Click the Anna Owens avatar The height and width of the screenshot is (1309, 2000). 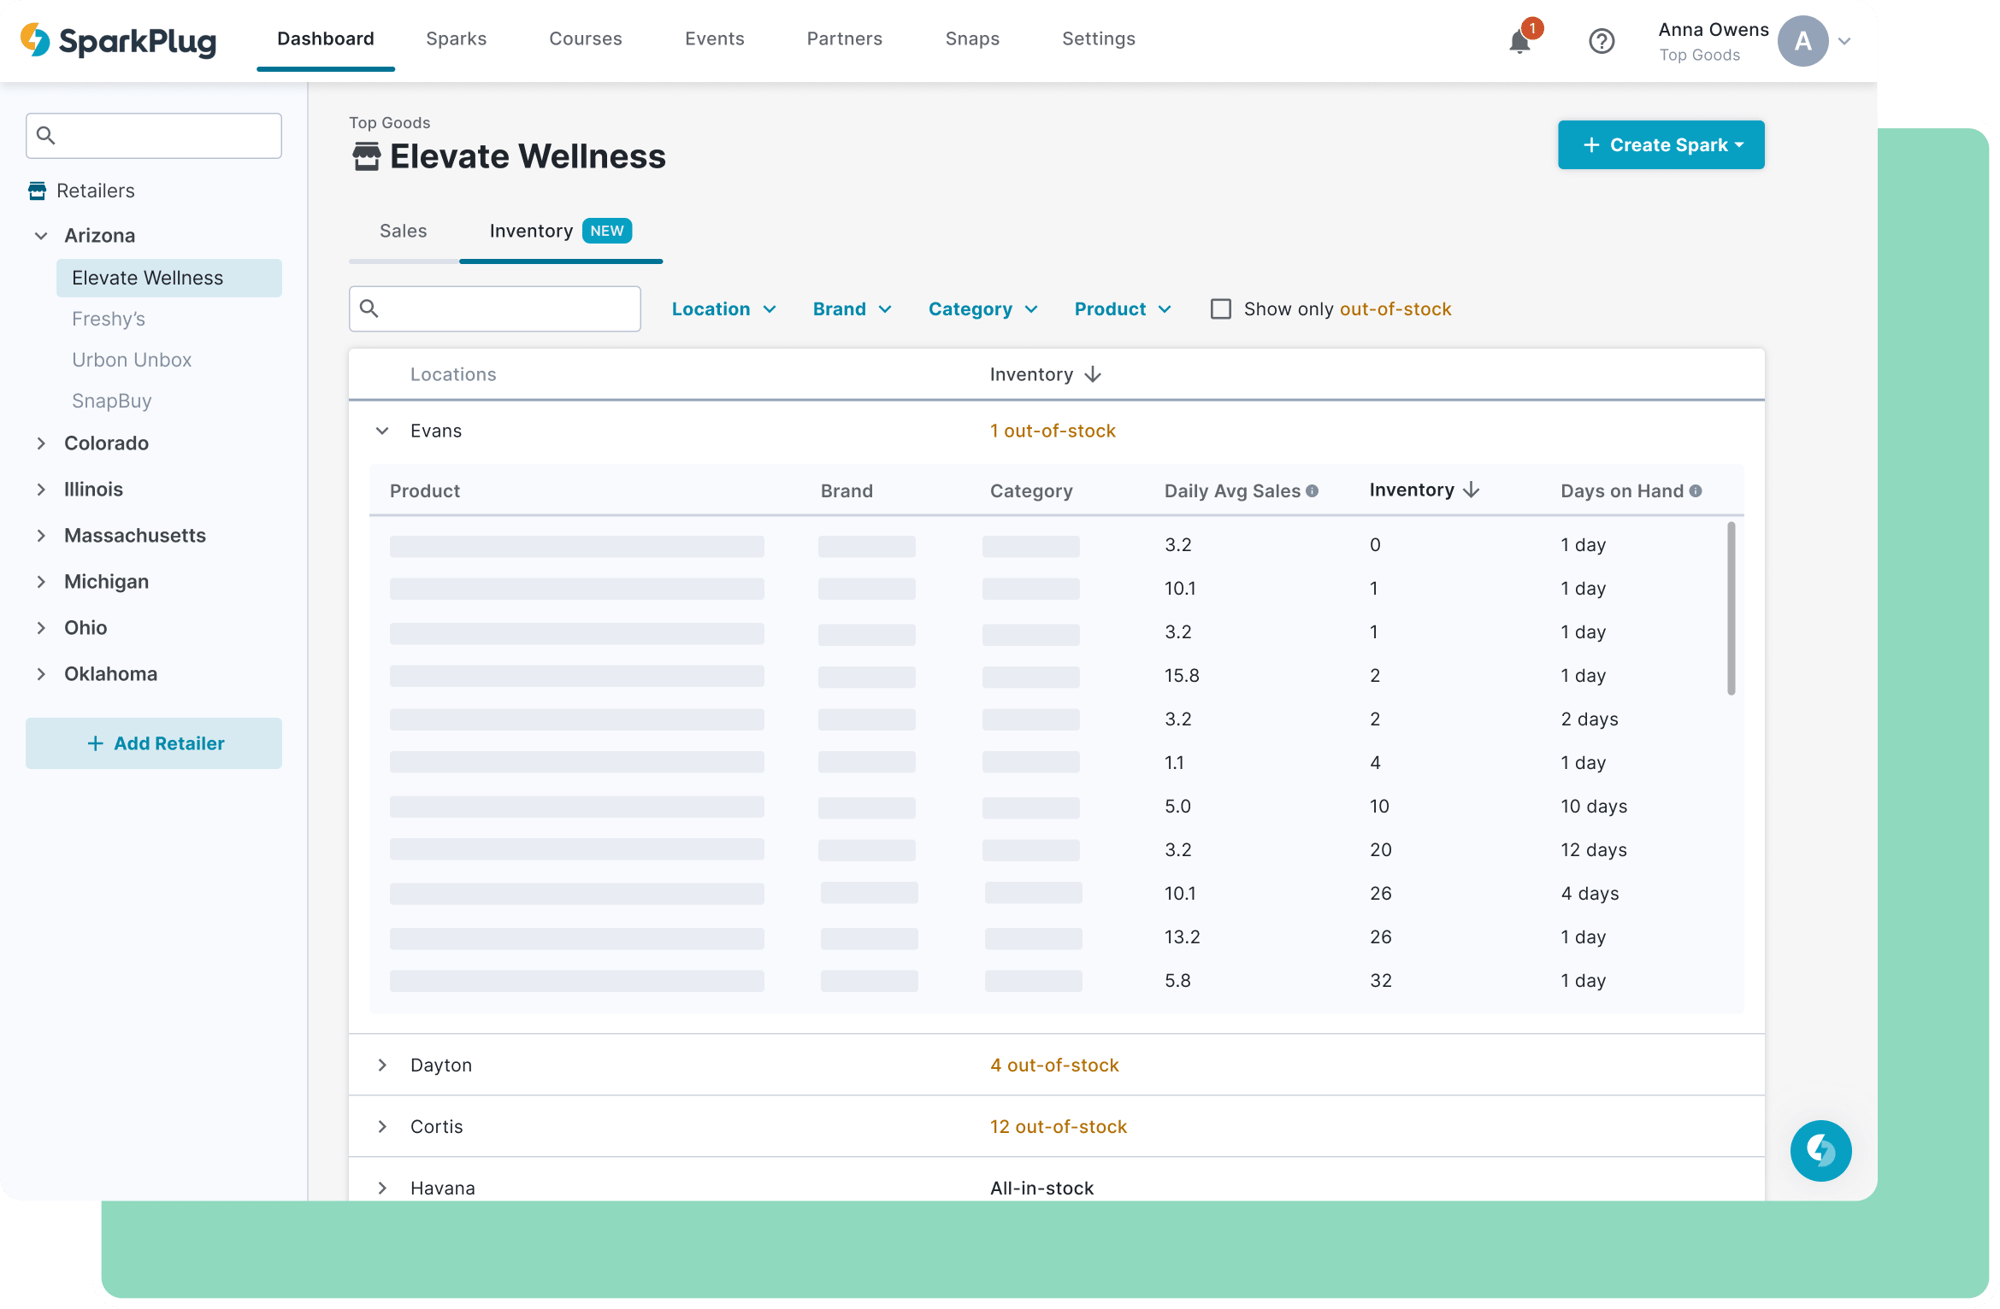click(1802, 41)
